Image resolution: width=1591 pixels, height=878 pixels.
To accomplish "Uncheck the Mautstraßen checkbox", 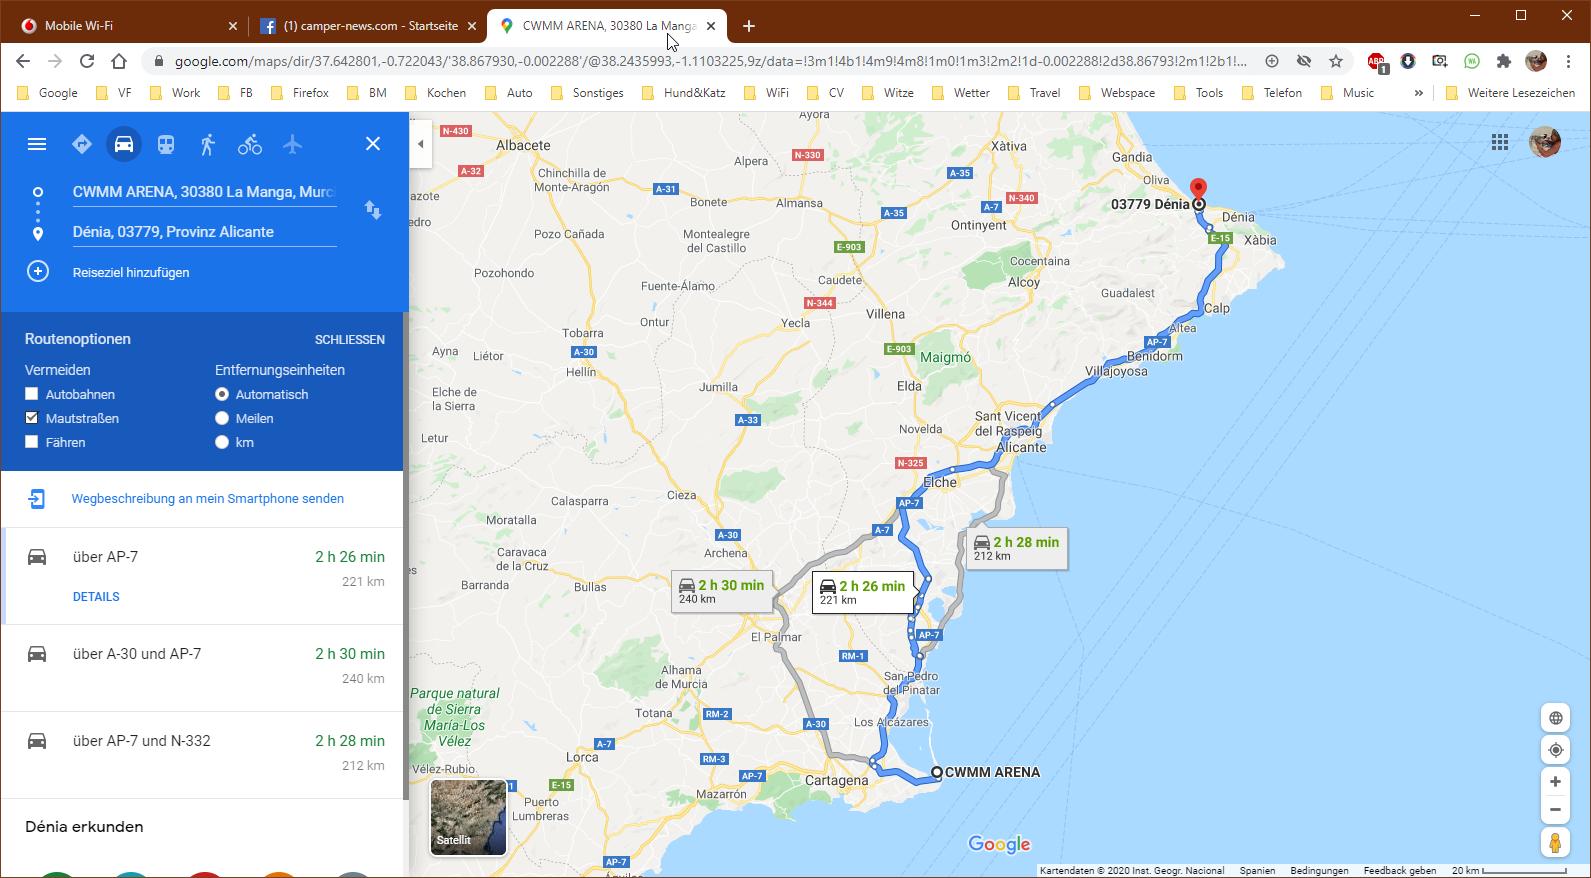I will pyautogui.click(x=32, y=418).
